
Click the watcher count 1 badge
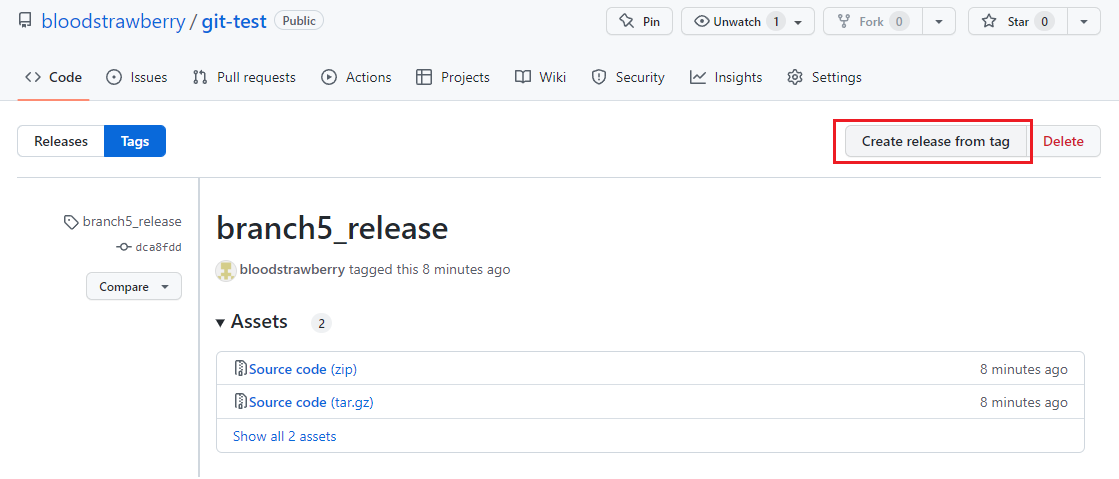point(776,21)
